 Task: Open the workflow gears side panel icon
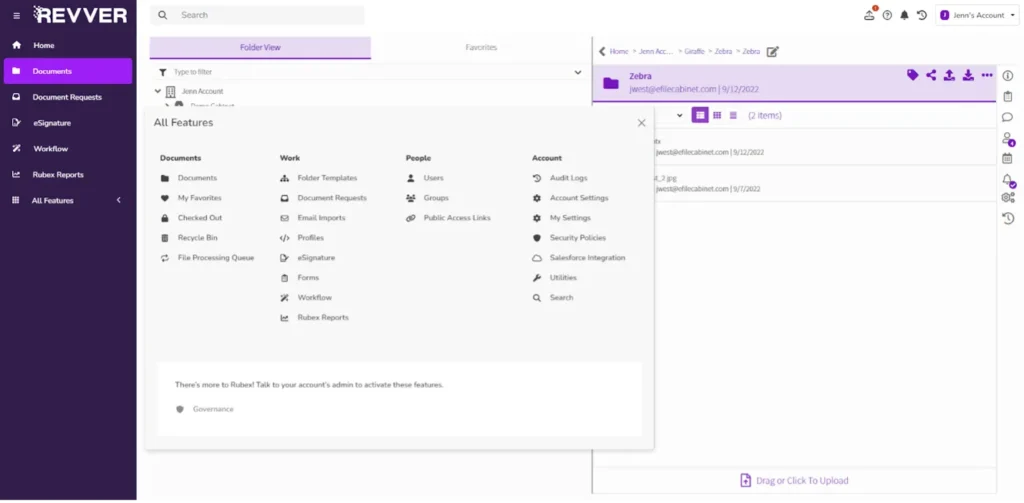pos(1008,197)
